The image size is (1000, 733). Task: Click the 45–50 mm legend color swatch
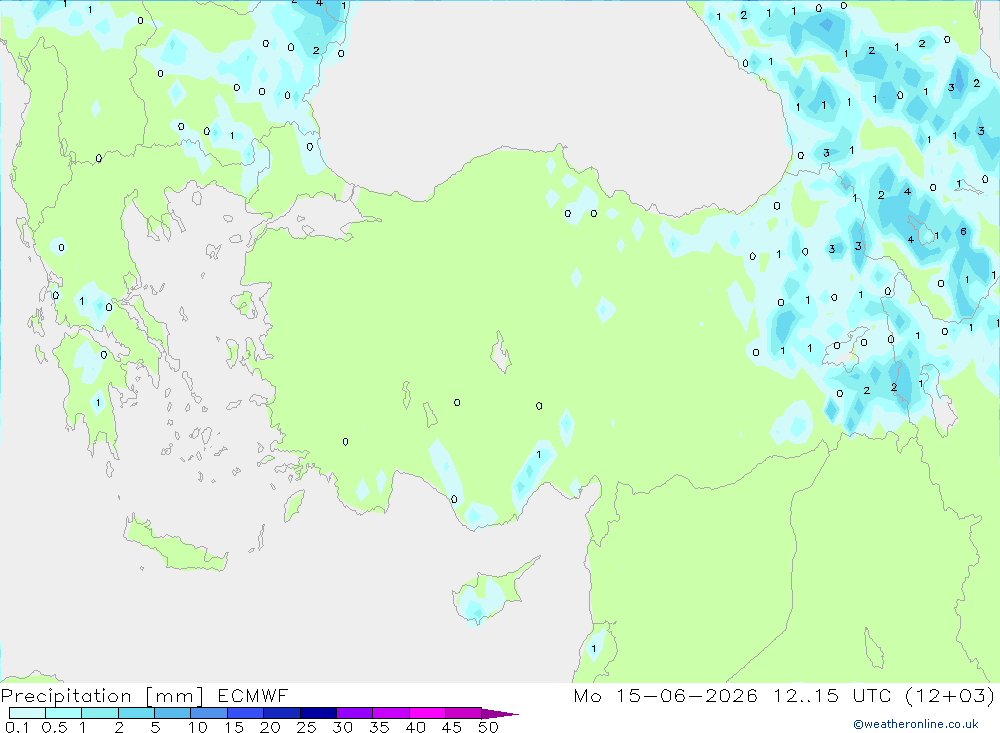[464, 713]
